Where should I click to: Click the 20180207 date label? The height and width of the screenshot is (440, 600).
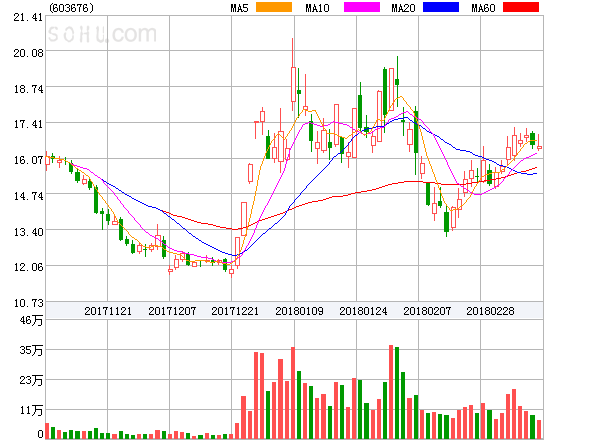pos(427,311)
